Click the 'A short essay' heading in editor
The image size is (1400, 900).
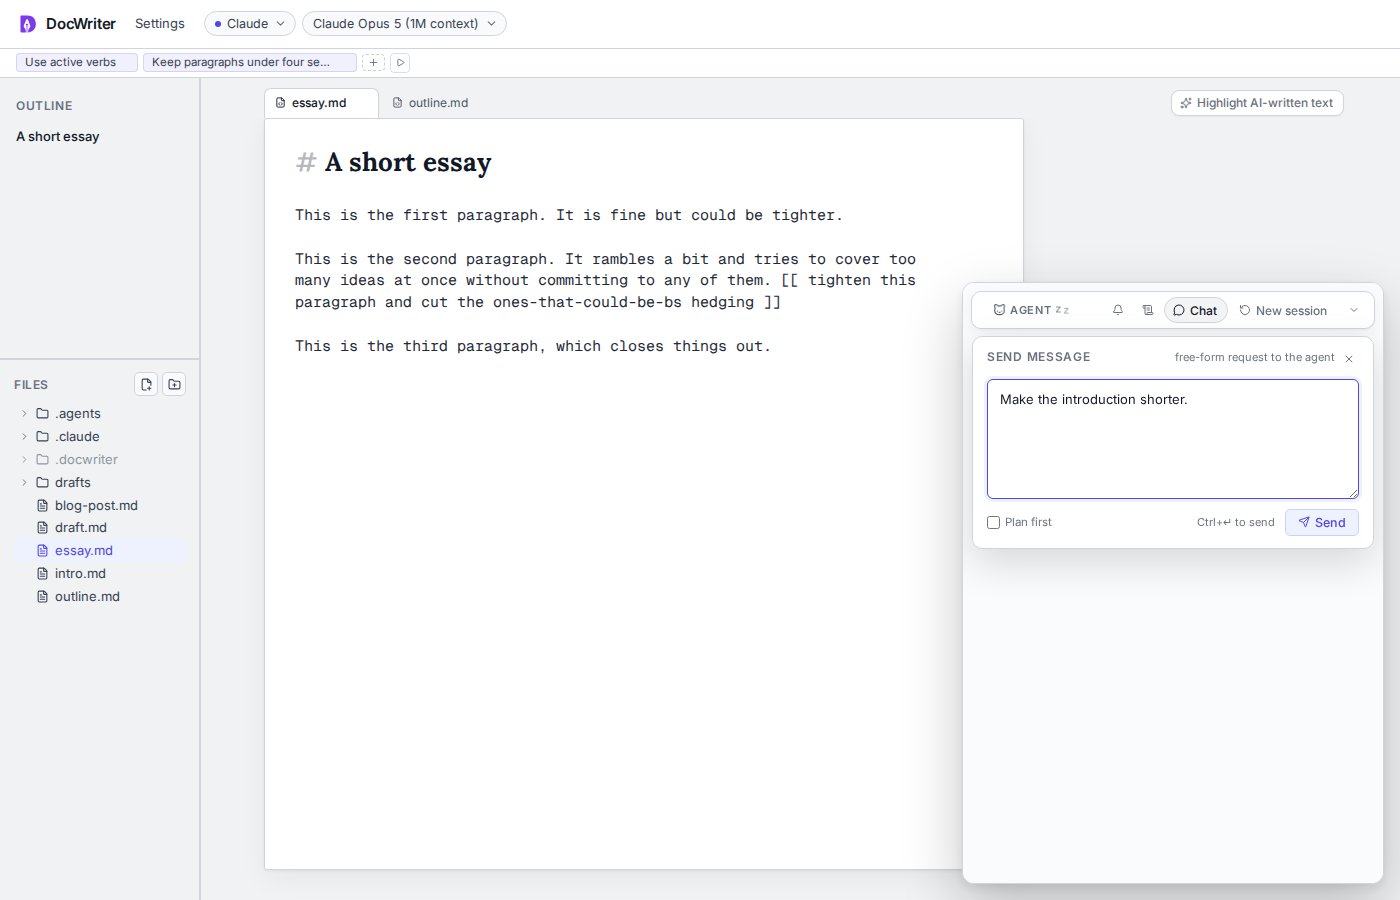408,162
